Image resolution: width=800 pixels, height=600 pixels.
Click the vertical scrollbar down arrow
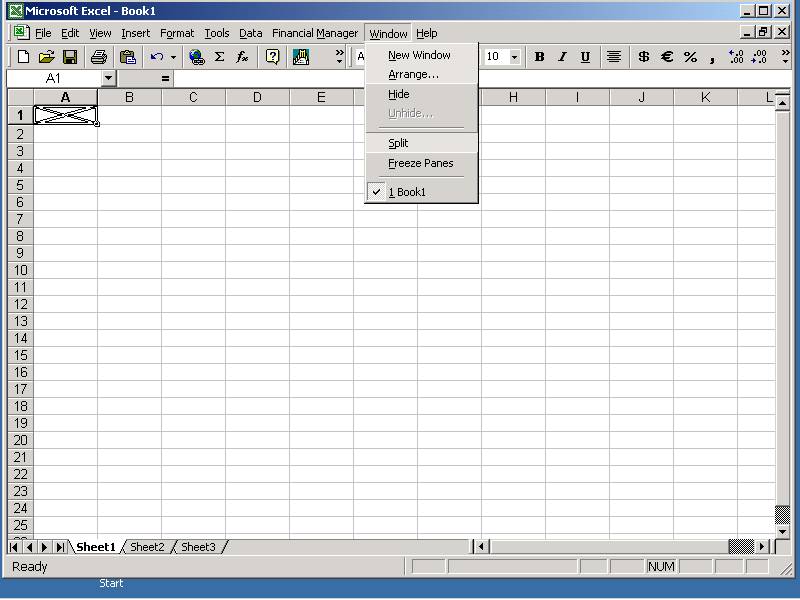point(782,531)
